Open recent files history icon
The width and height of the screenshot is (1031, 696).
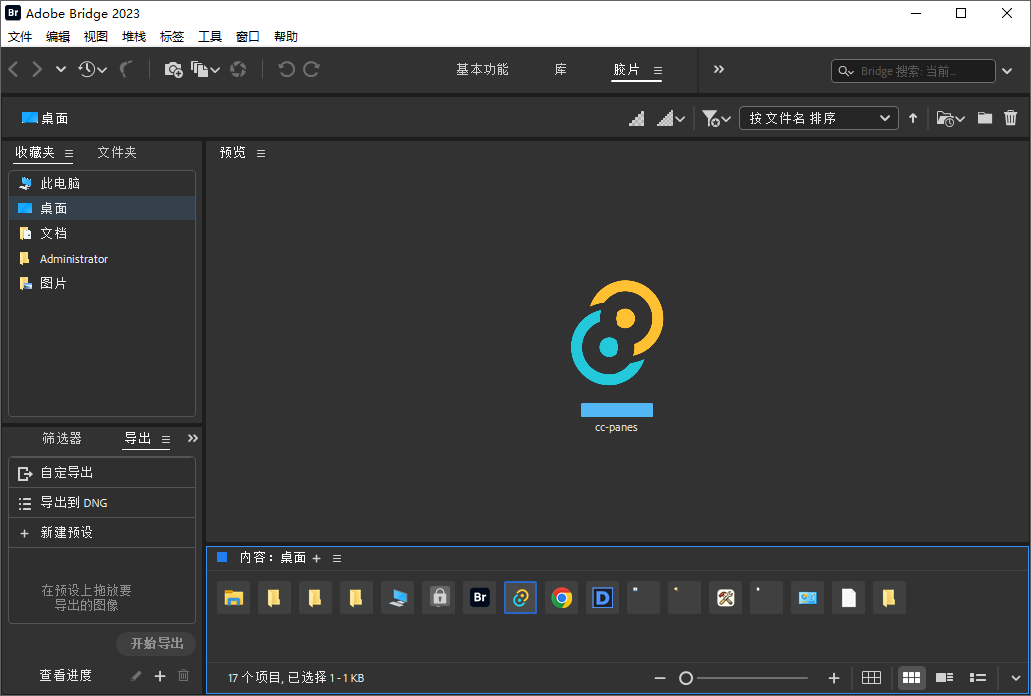click(87, 69)
